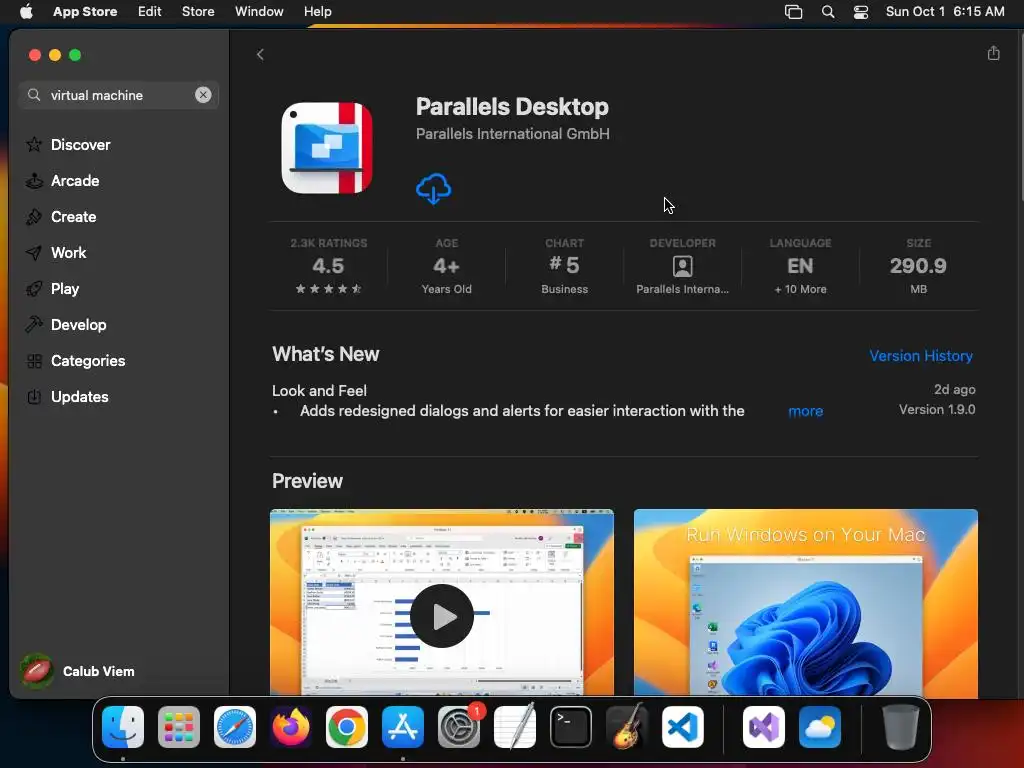Open Finder from the dock
This screenshot has width=1024, height=768.
(x=123, y=727)
